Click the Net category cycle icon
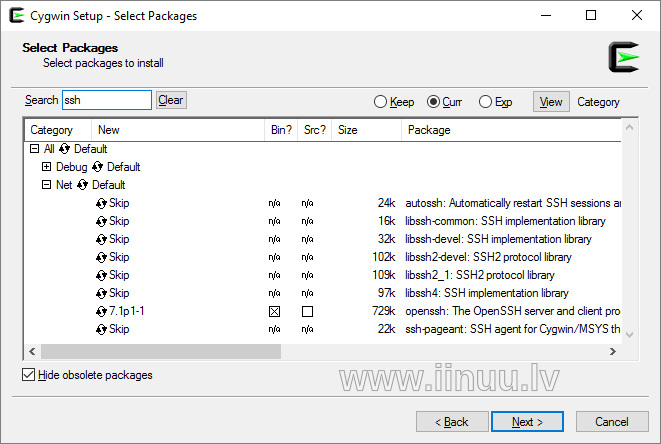This screenshot has height=444, width=661. point(83,185)
